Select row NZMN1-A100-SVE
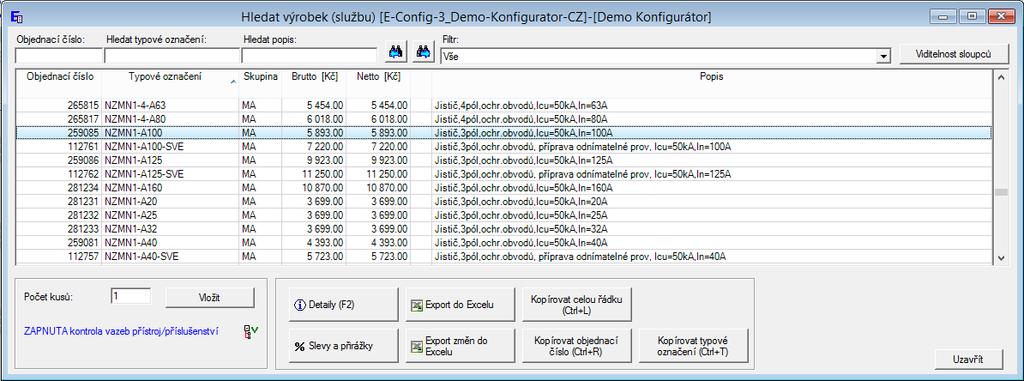Screen dimensions: 1024x381 pos(504,146)
